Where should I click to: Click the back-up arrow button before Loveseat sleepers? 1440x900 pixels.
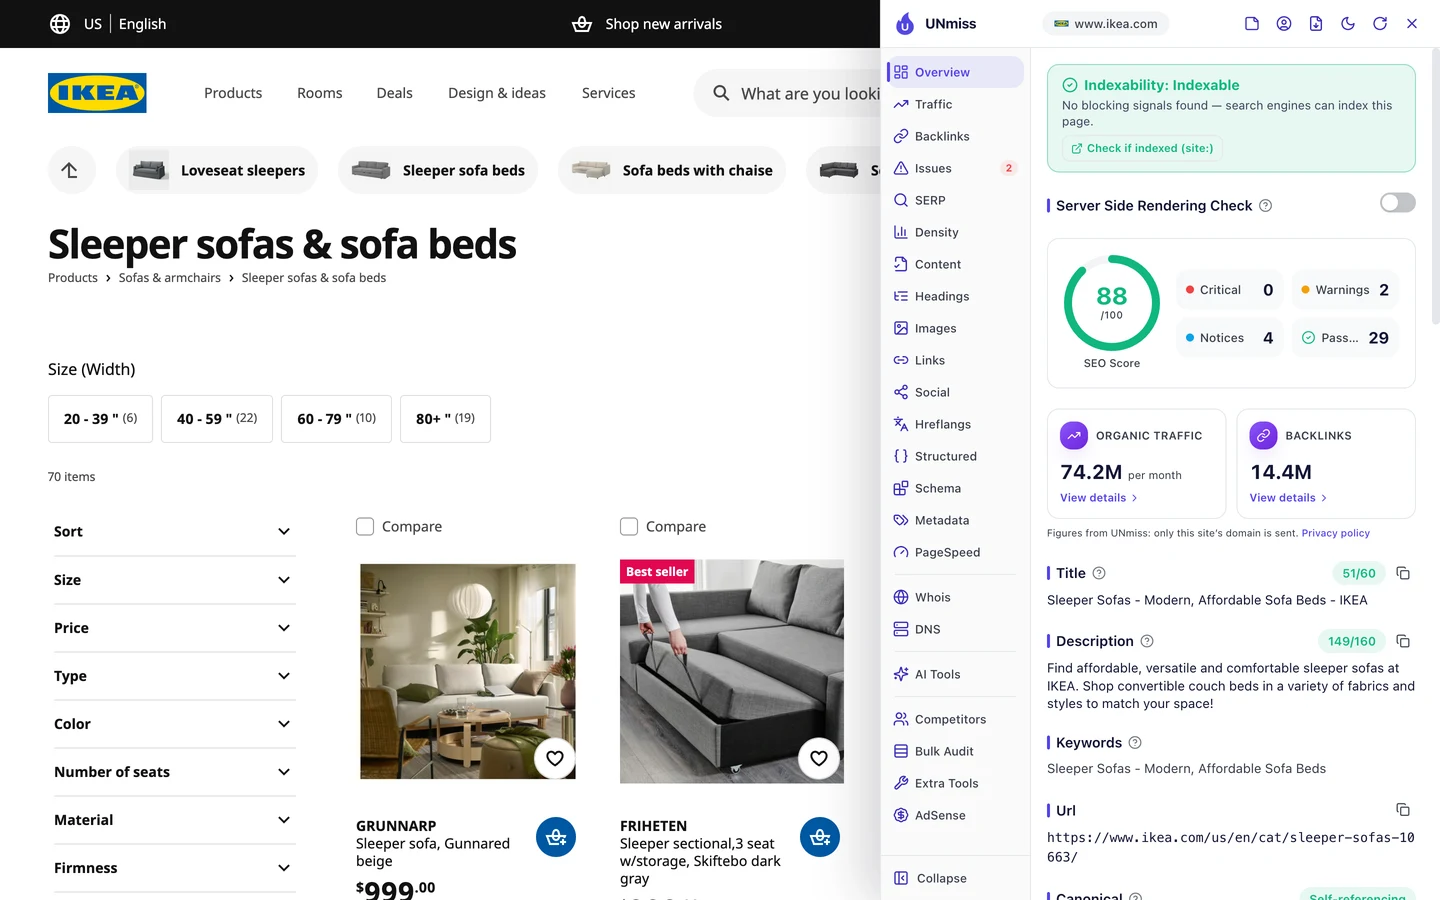(70, 170)
